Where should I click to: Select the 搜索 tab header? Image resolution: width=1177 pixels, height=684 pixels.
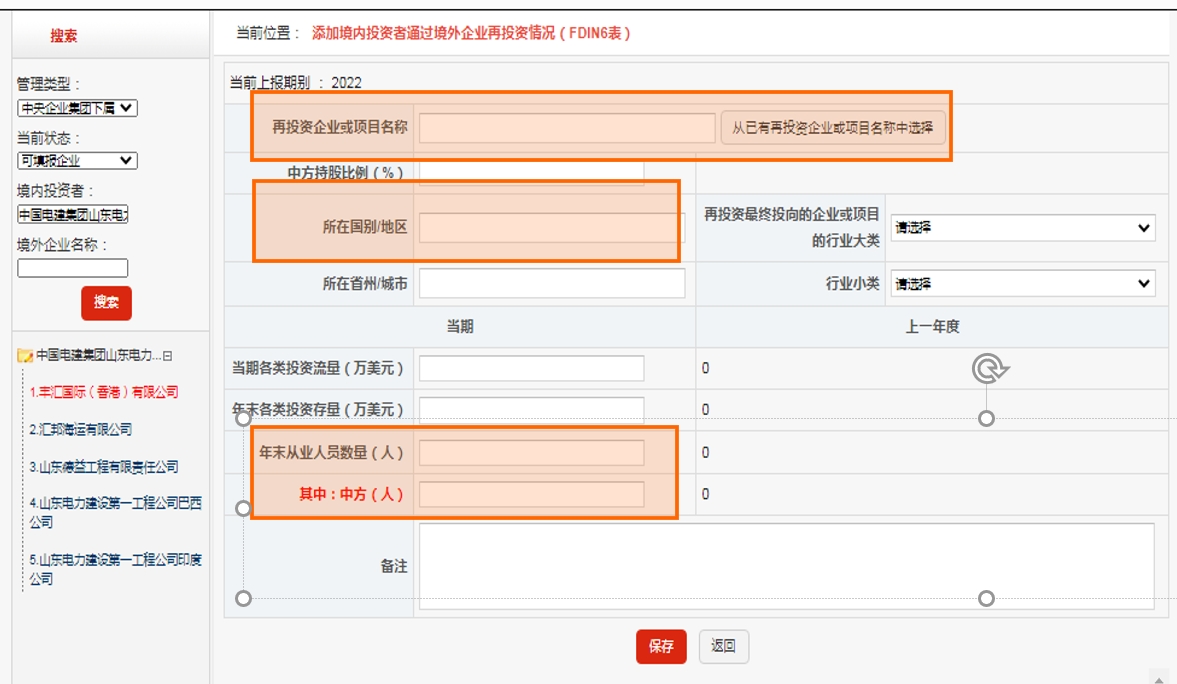point(64,36)
